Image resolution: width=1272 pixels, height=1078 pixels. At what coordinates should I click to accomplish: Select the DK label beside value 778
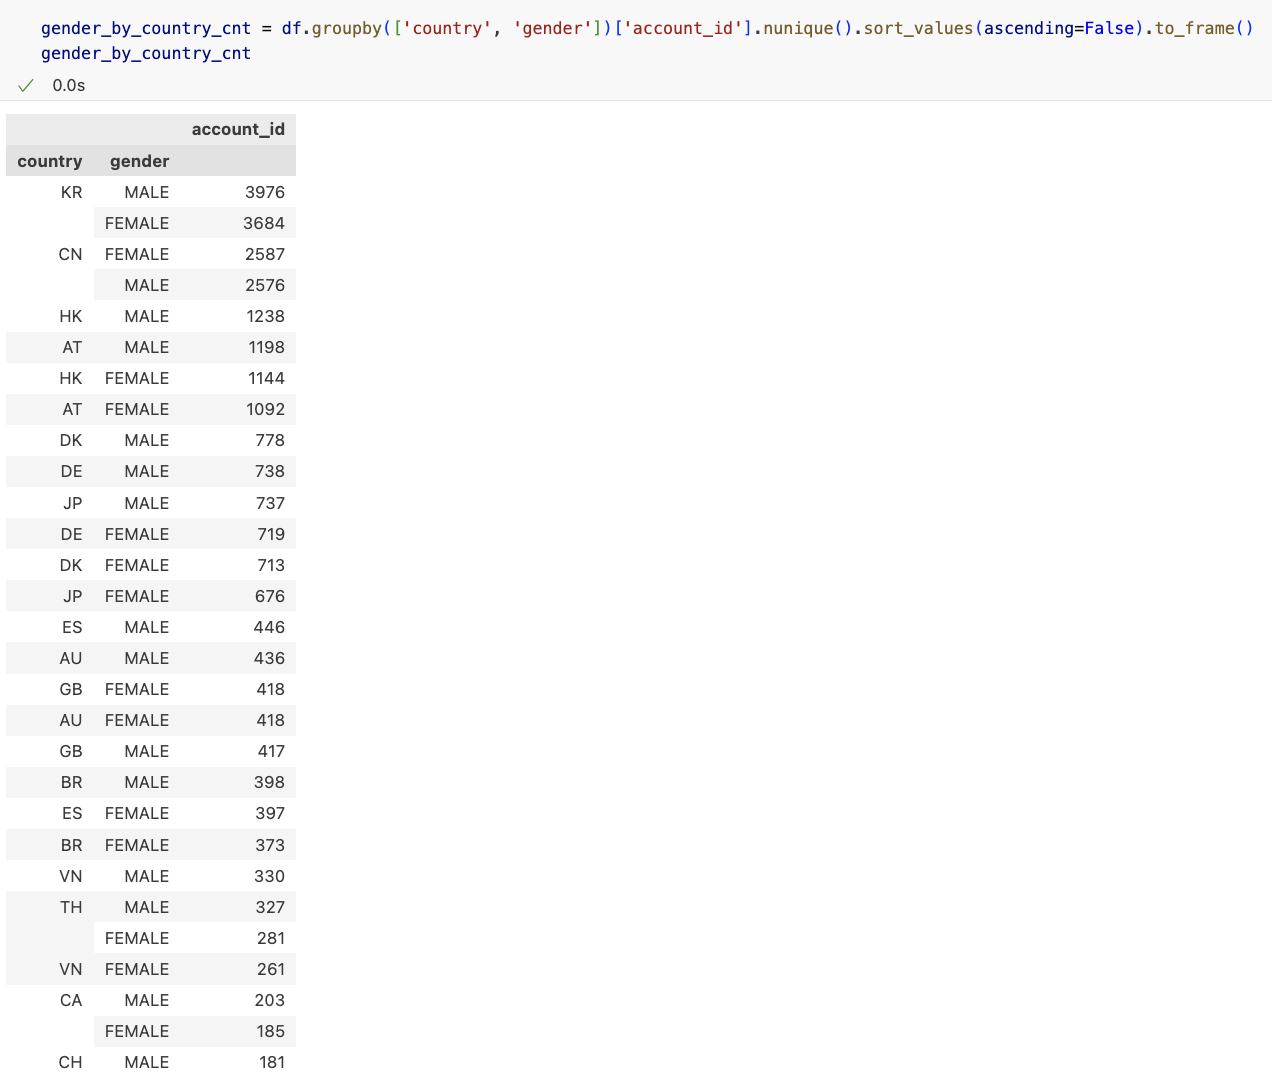pyautogui.click(x=71, y=440)
